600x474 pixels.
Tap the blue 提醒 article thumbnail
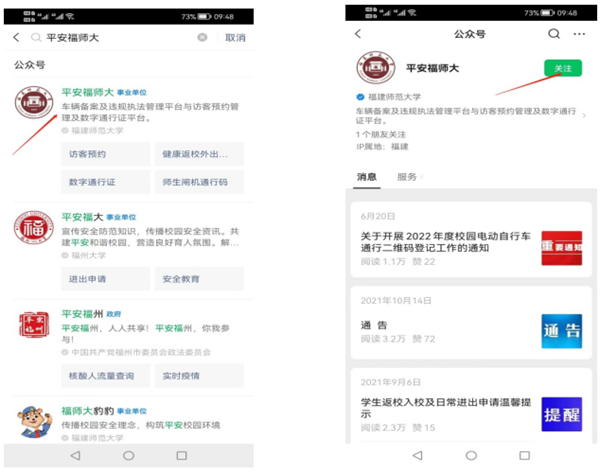click(x=562, y=414)
